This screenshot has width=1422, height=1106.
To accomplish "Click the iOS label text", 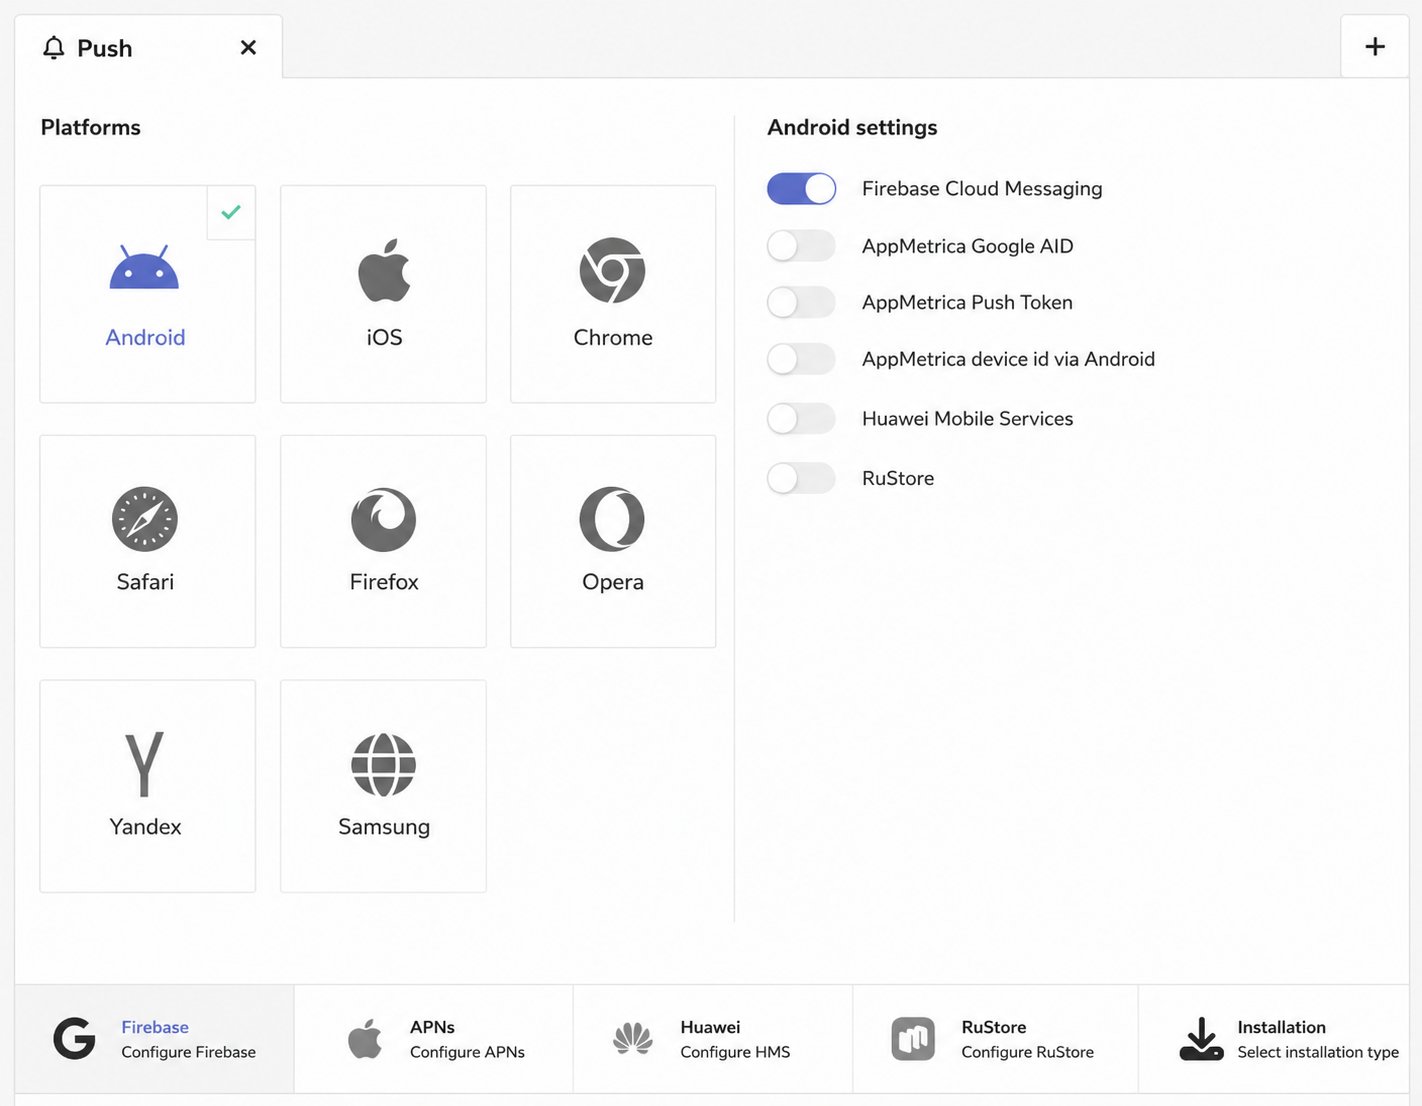I will tap(384, 337).
